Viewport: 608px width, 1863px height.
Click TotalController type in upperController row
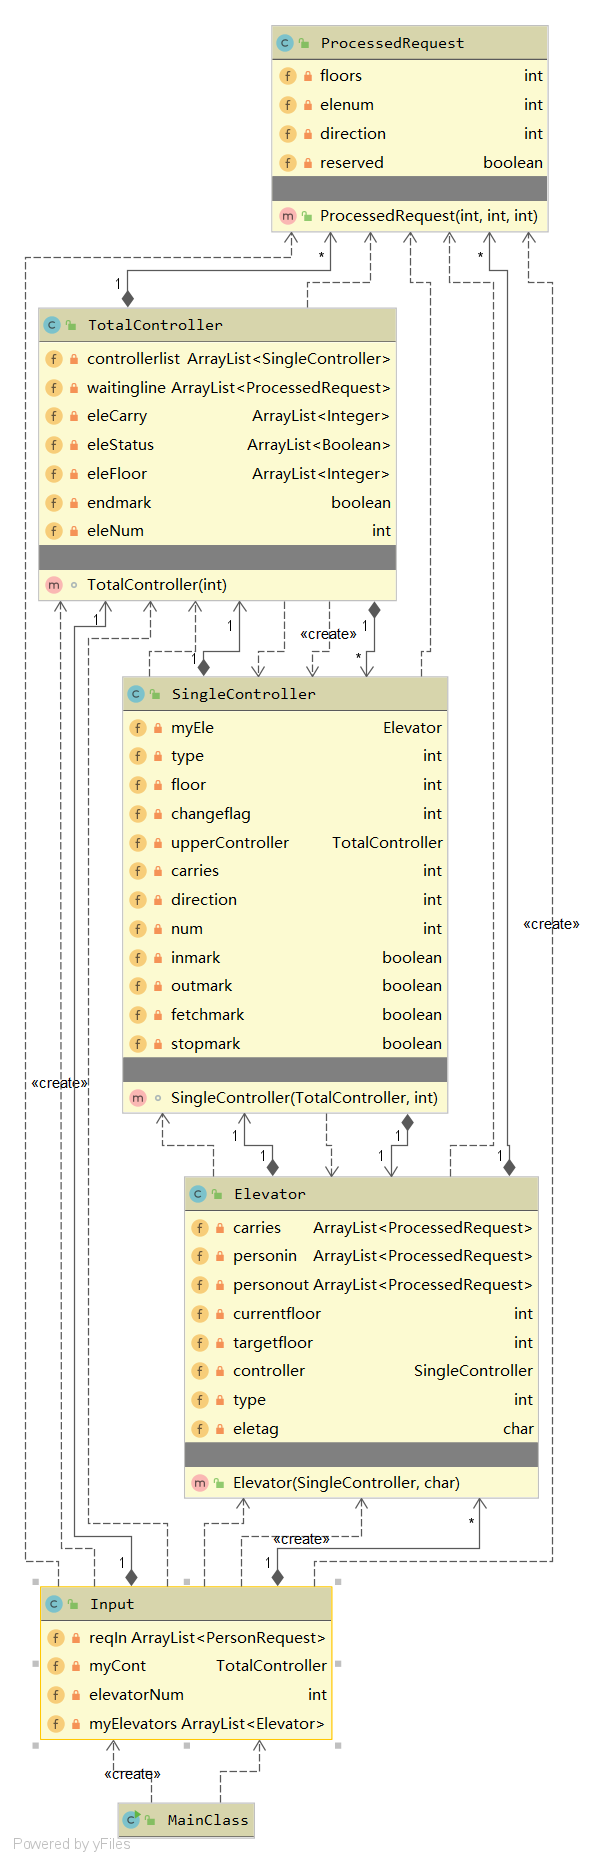pyautogui.click(x=387, y=843)
